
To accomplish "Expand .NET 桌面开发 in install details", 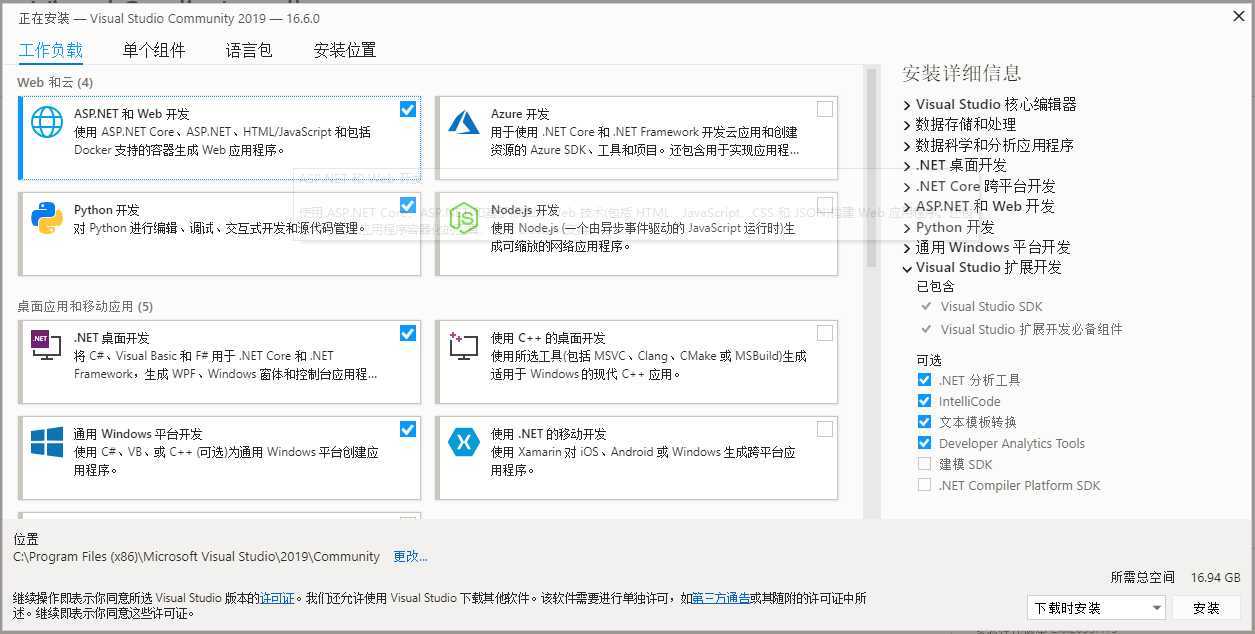I will [x=907, y=166].
